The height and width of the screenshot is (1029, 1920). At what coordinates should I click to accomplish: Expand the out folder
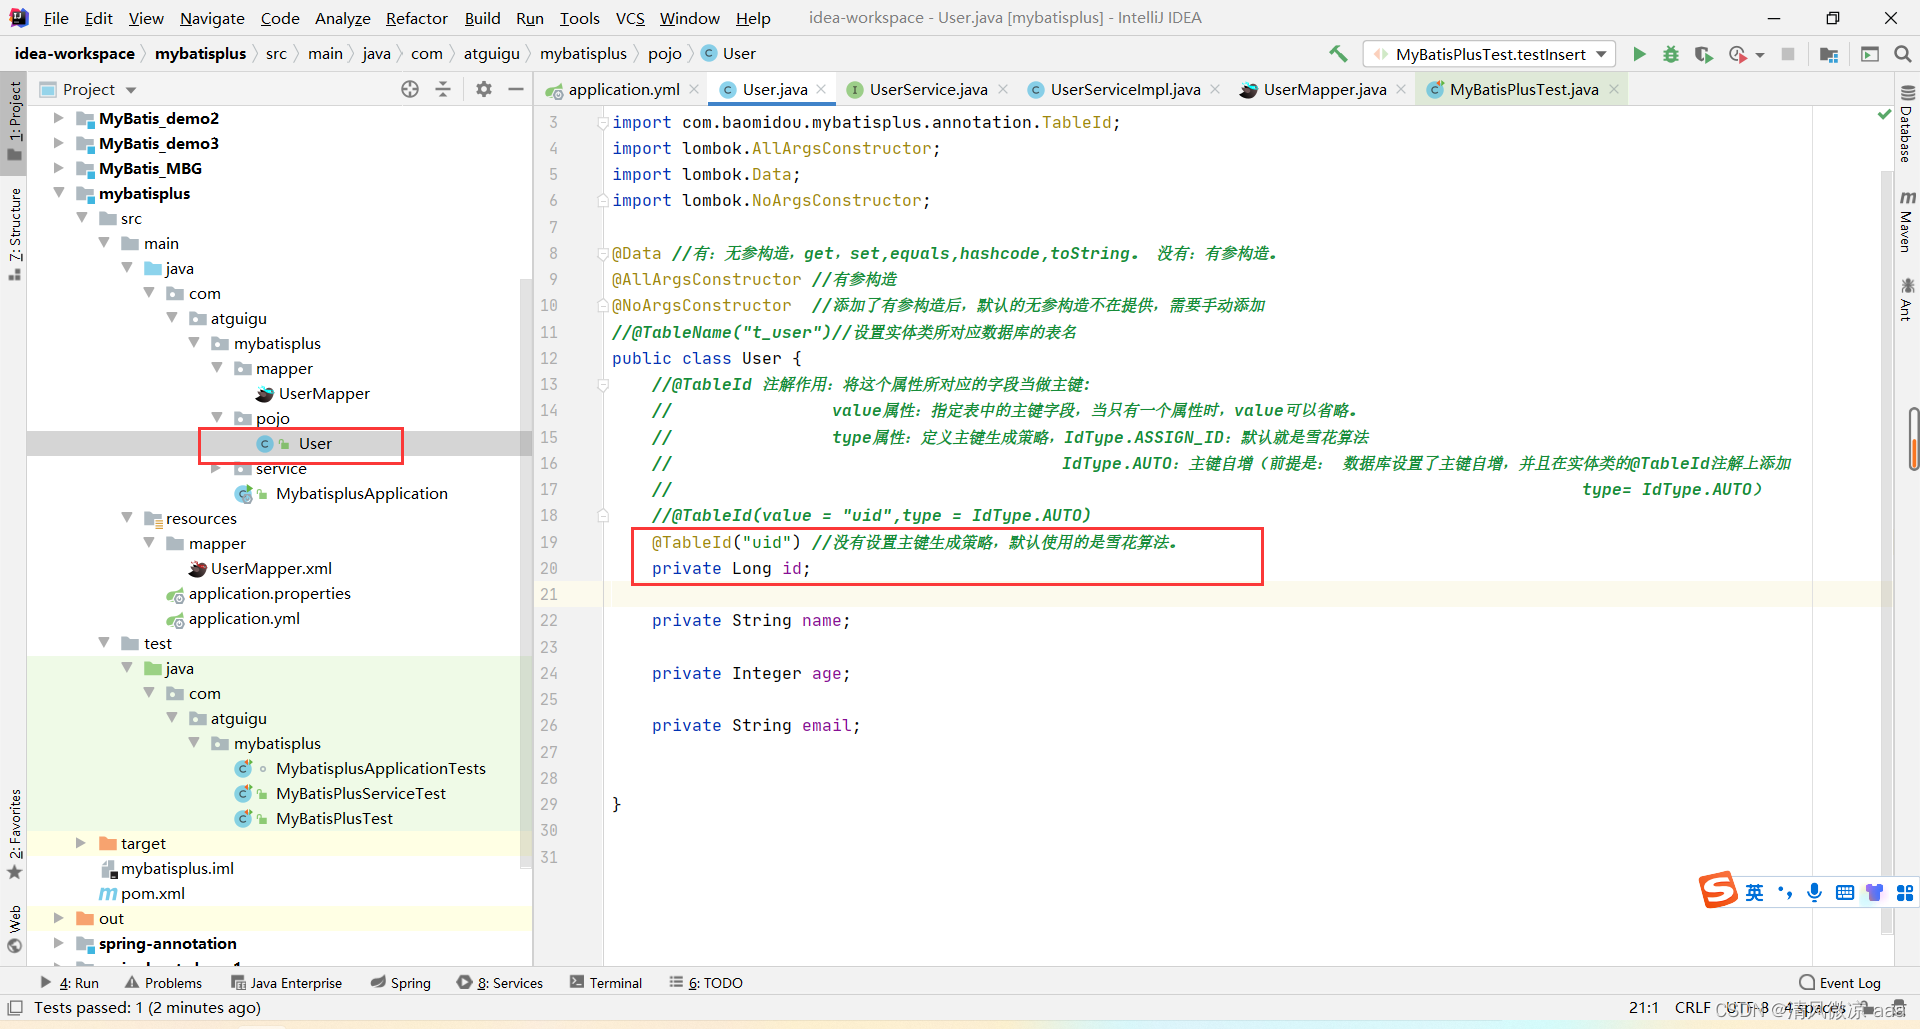click(x=58, y=918)
